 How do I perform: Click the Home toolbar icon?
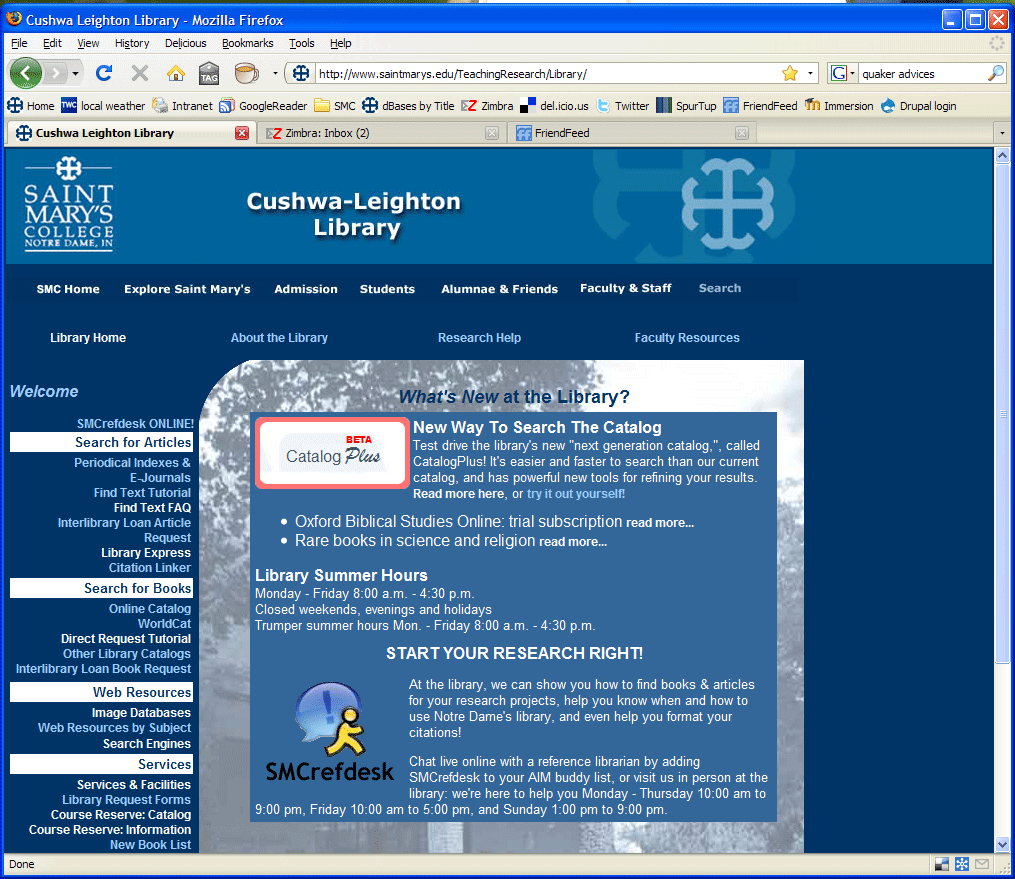pyautogui.click(x=175, y=73)
